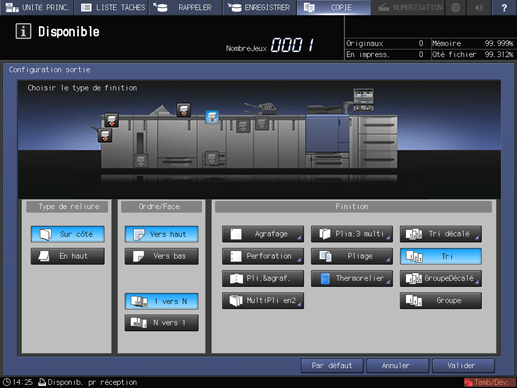Click the control panel display on the machine image
Viewport: 517px width, 388px height.
click(363, 99)
